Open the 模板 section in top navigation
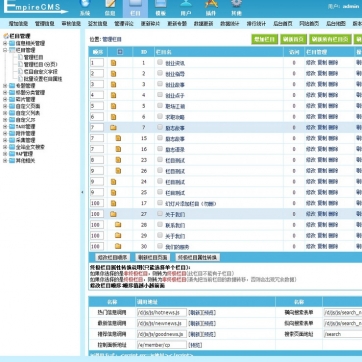Viewport: 362px width, 362px height. pos(161,8)
